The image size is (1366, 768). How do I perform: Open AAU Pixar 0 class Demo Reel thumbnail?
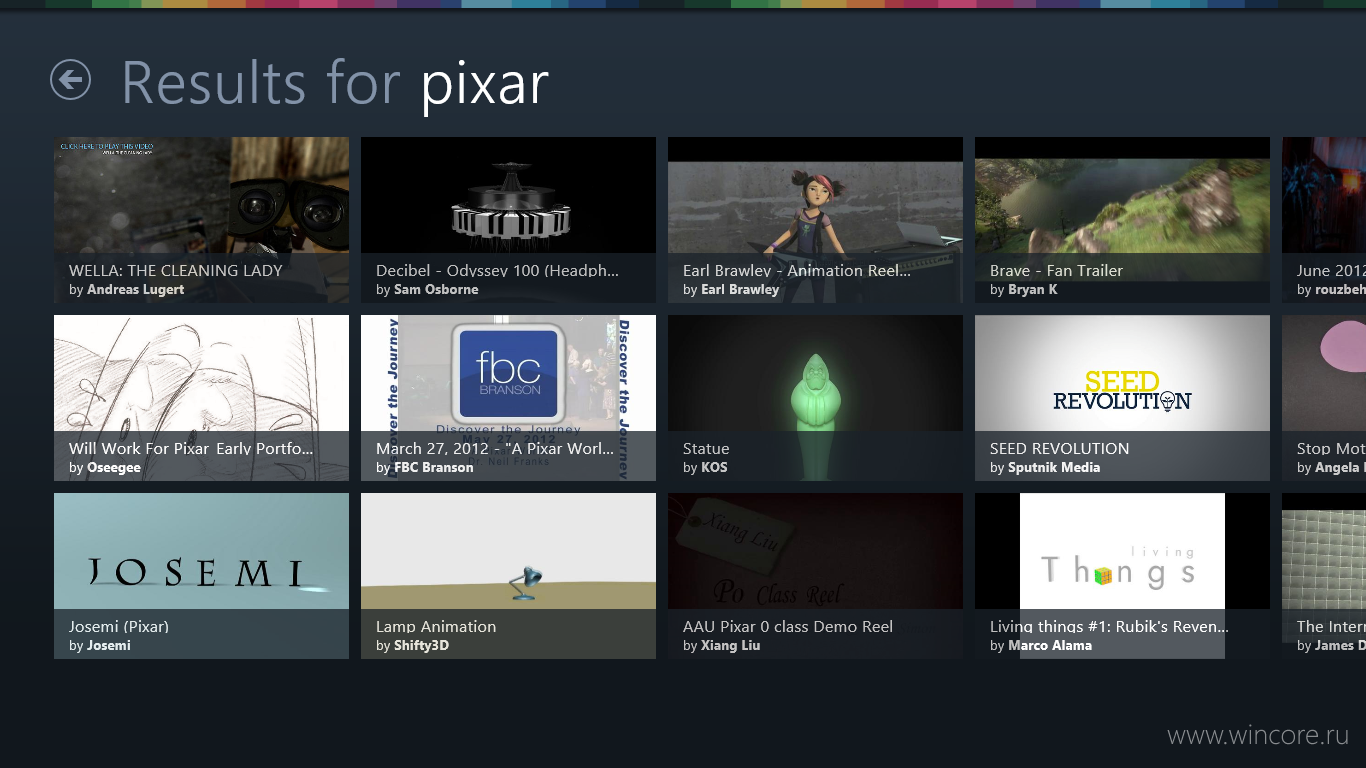[x=815, y=576]
